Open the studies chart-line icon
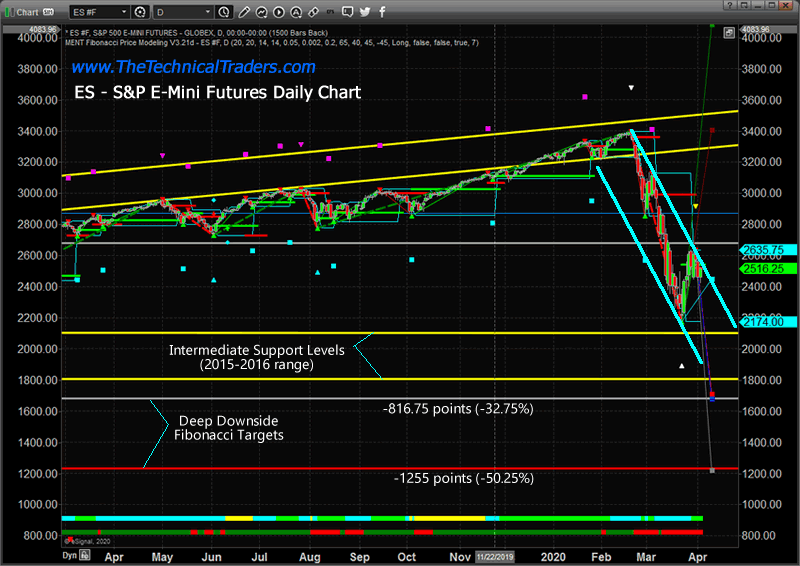The image size is (800, 566). tap(261, 12)
